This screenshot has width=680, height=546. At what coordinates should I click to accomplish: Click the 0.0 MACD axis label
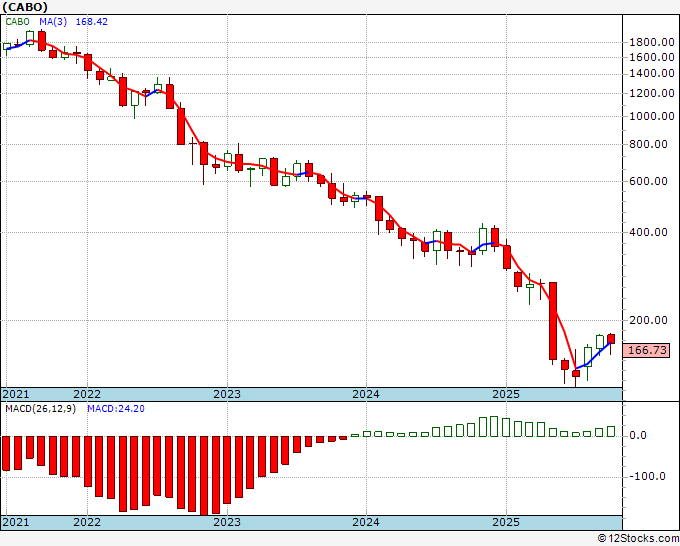tap(638, 435)
